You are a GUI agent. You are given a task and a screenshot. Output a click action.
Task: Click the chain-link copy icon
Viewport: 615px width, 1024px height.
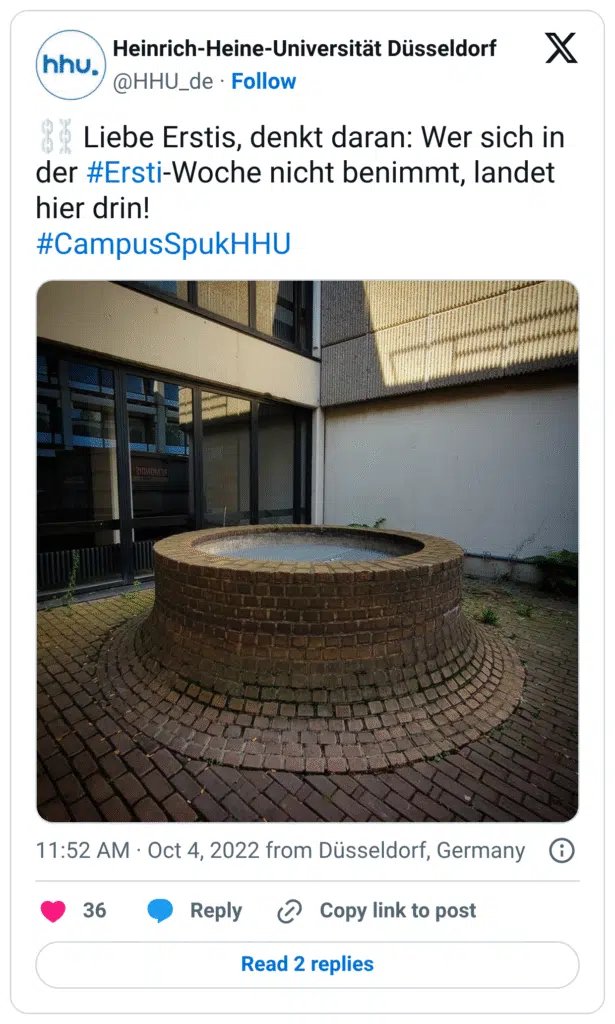(x=289, y=911)
